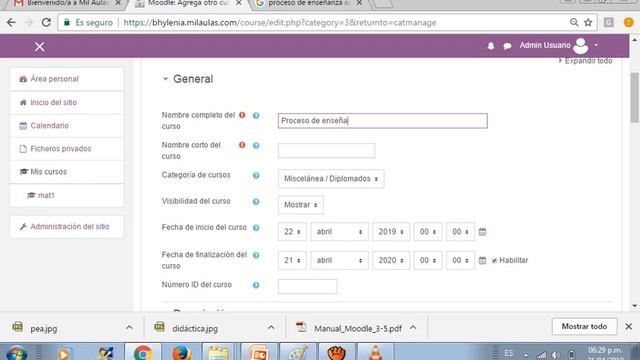The height and width of the screenshot is (360, 640).
Task: Open Chrome from the taskbar
Action: coord(143,352)
